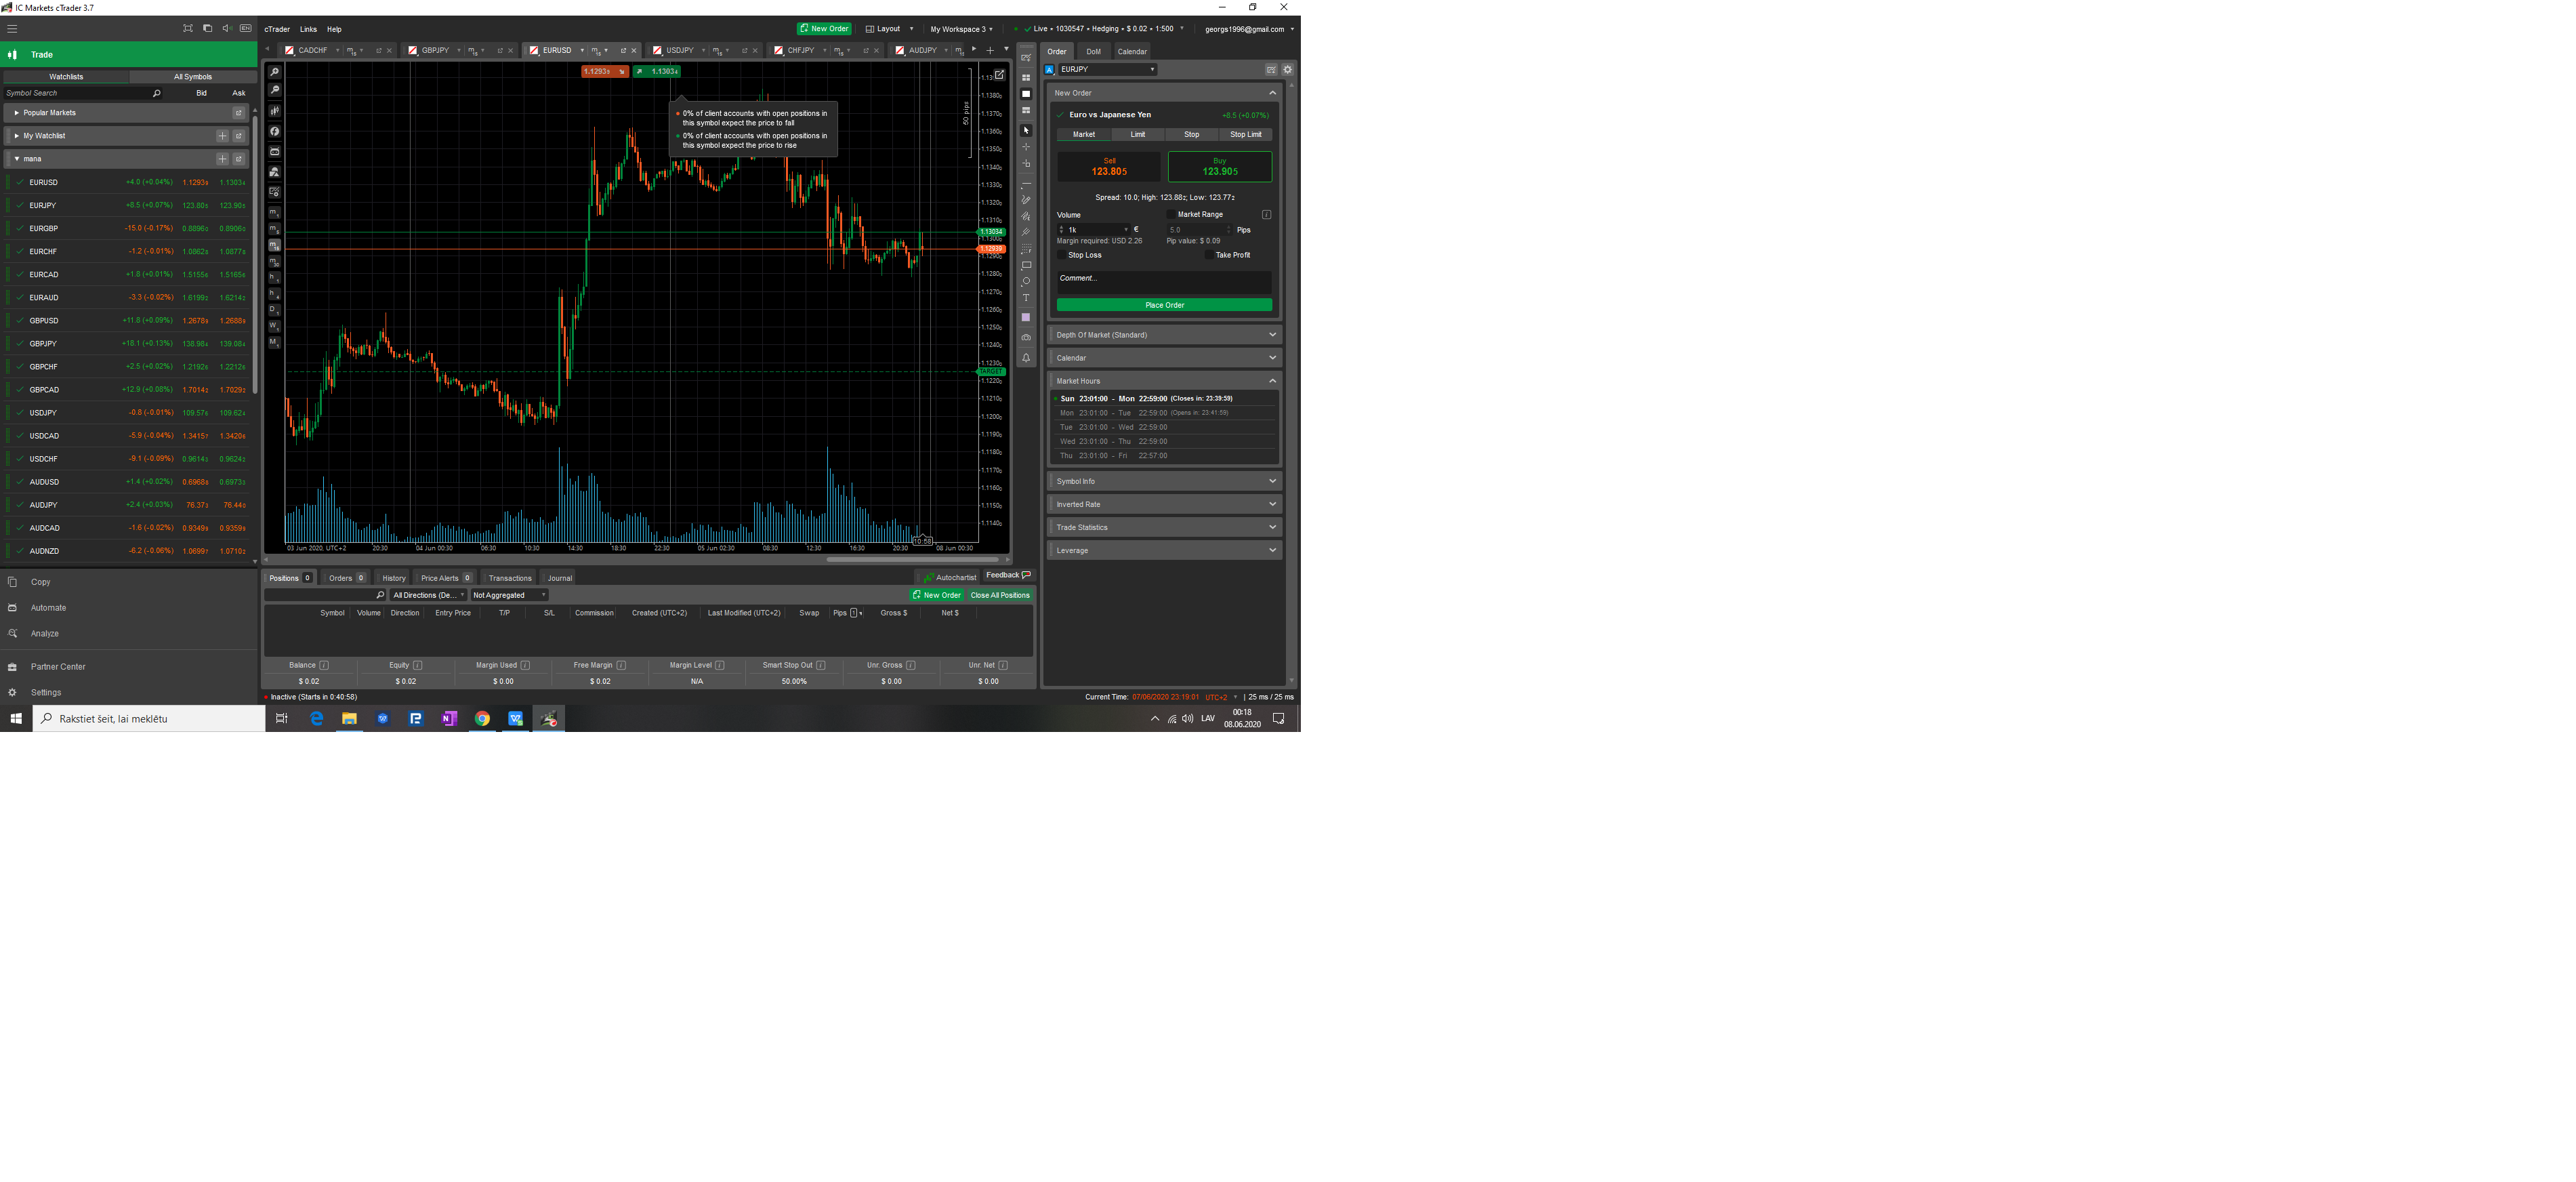The width and height of the screenshot is (2576, 1182).
Task: Toggle the sound speaker icon
Action: click(227, 28)
